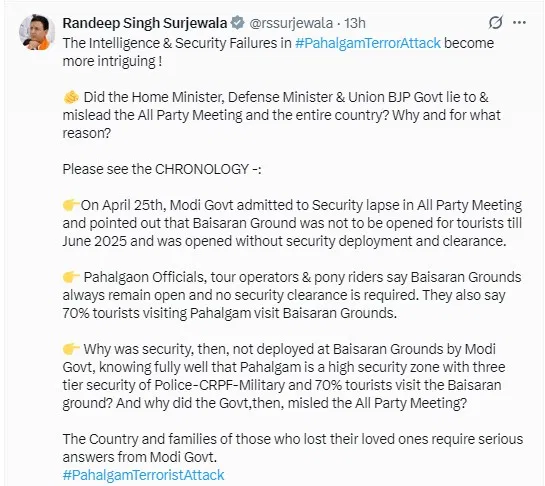Click the paragraph mentioning 'June 2025'
This screenshot has width=545, height=486.
[x=292, y=223]
